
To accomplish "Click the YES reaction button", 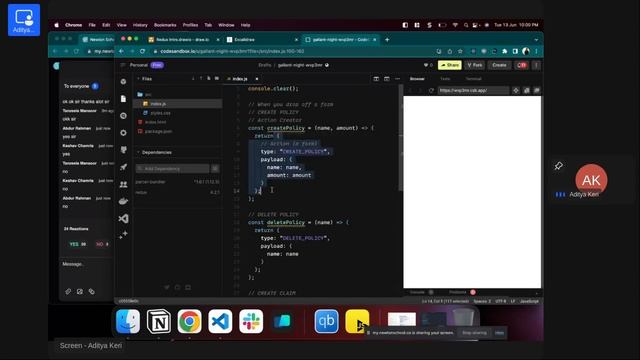I will pos(78,244).
